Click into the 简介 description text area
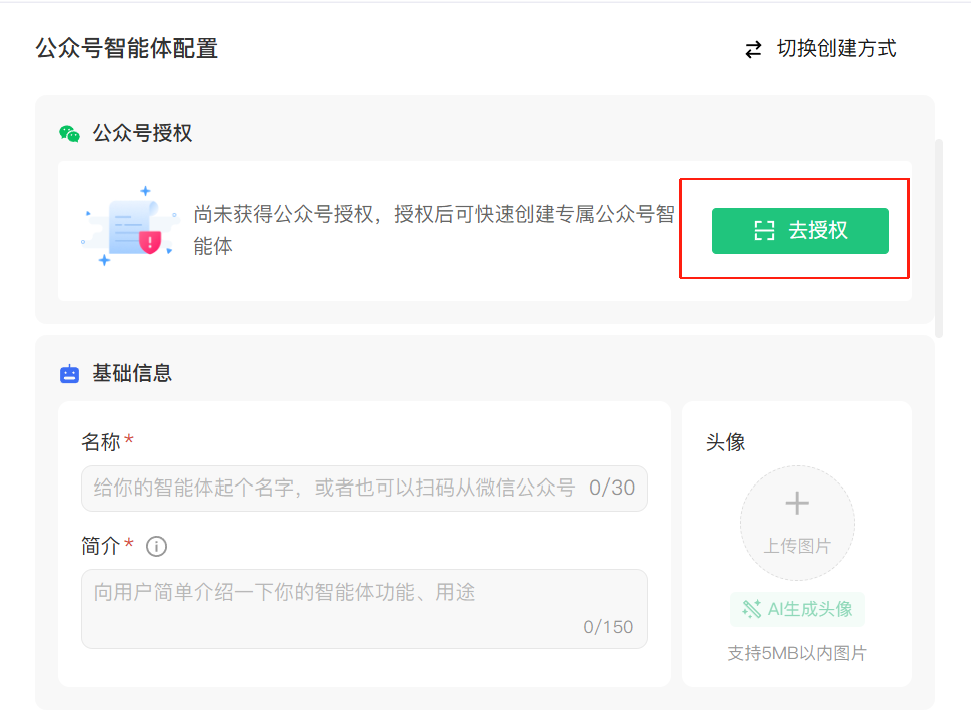Screen dimensions: 971x720 click(364, 608)
